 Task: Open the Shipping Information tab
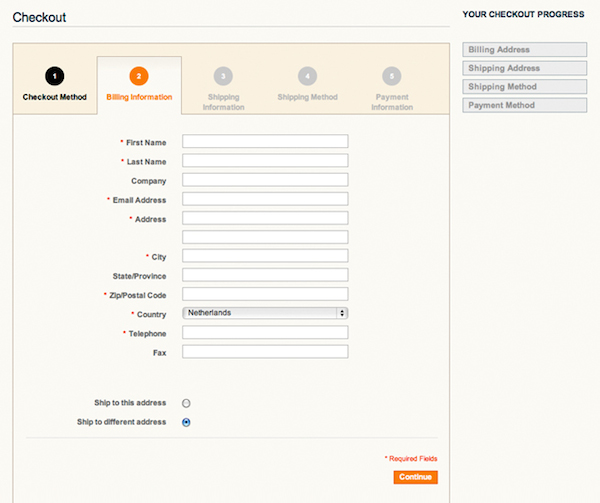[x=223, y=85]
